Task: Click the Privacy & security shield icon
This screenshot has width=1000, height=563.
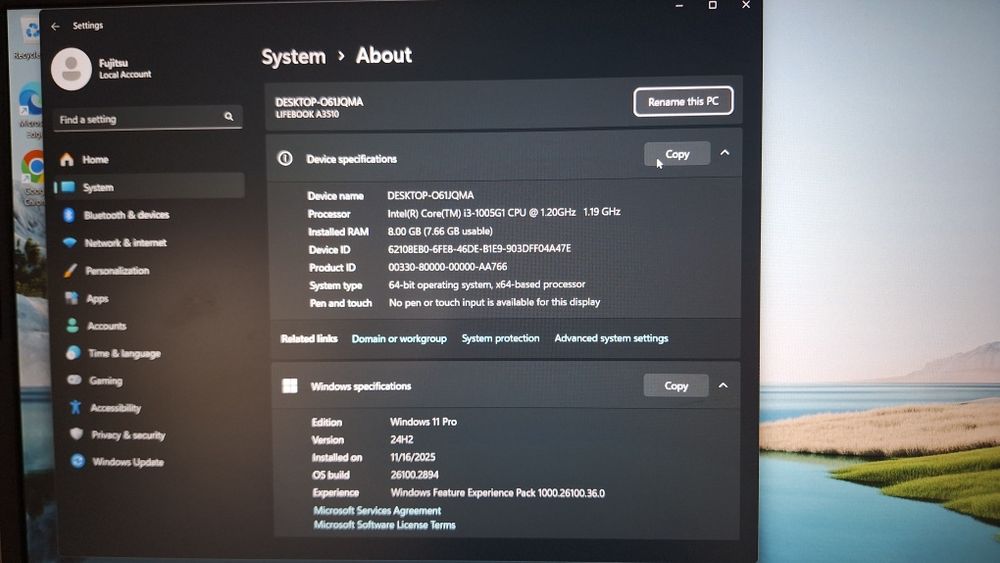Action: point(77,434)
